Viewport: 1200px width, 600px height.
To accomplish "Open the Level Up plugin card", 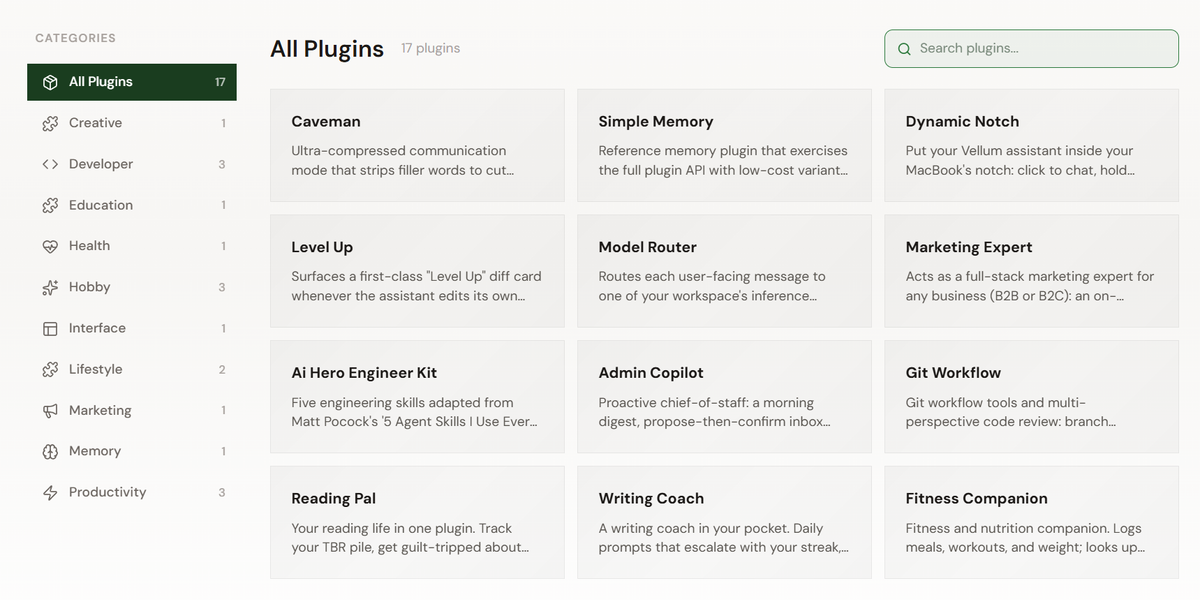I will point(417,271).
